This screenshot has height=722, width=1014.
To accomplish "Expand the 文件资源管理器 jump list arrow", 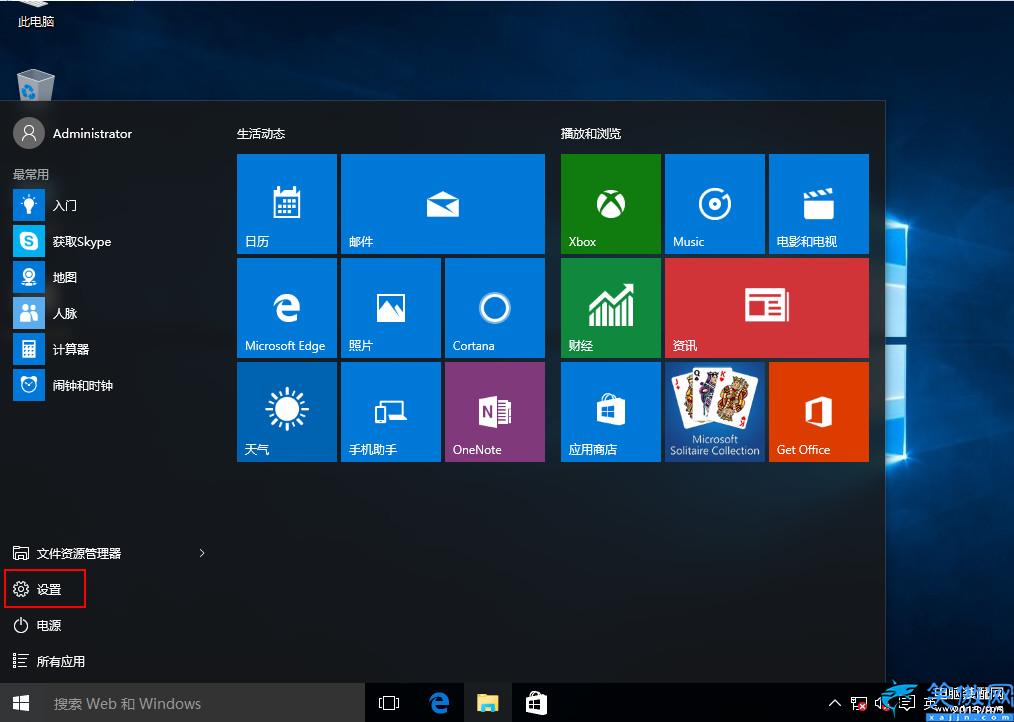I will [x=202, y=553].
